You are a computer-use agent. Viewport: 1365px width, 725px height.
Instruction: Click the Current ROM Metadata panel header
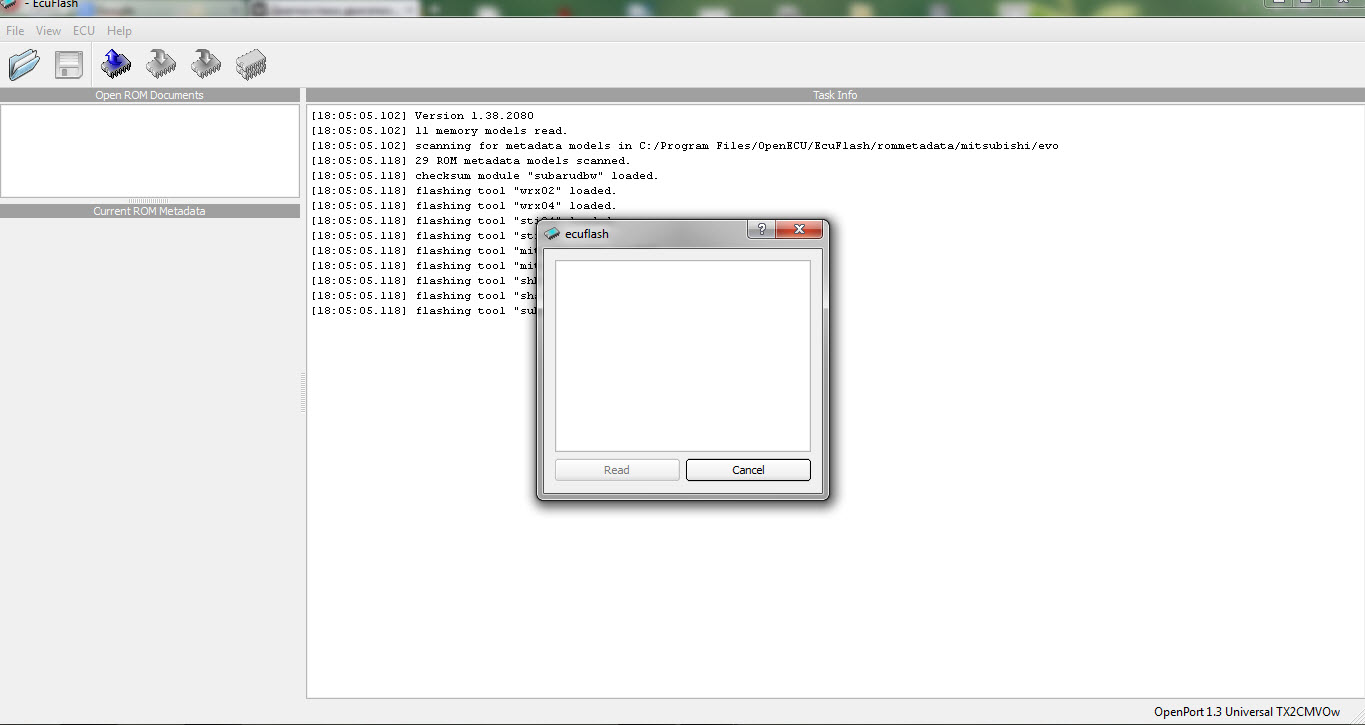pos(149,211)
